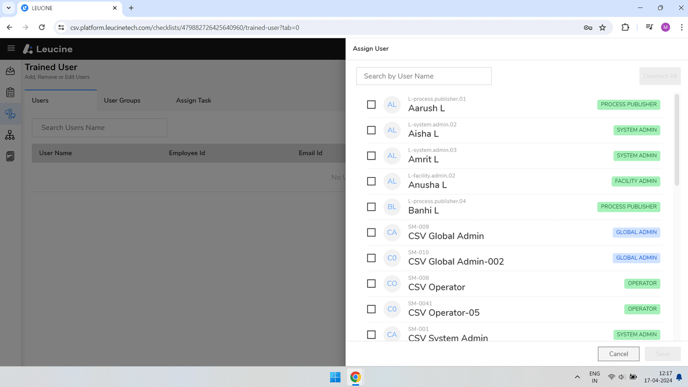Check the box for Aisha L

[371, 130]
